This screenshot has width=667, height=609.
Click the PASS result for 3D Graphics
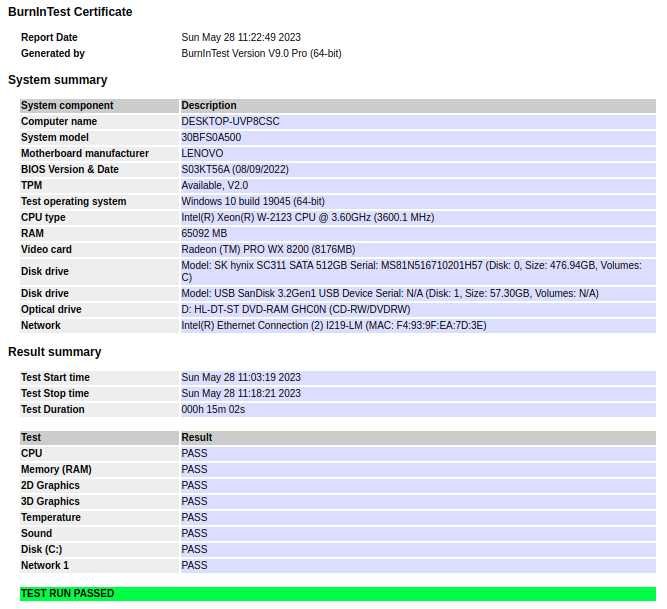pos(194,502)
